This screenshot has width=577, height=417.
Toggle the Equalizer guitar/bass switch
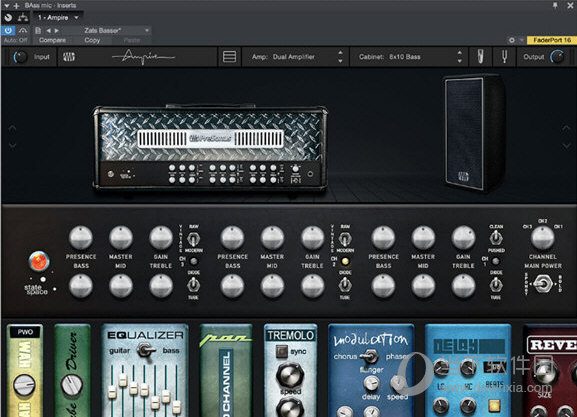146,350
